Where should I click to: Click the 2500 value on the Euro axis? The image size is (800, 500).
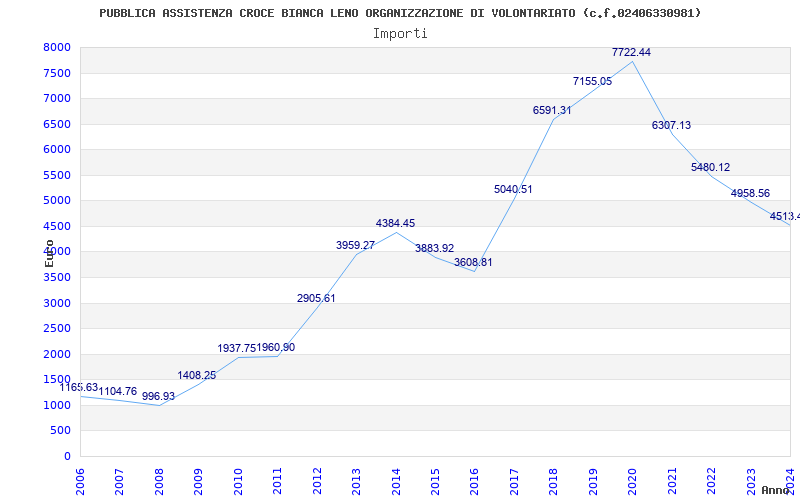tap(57, 329)
